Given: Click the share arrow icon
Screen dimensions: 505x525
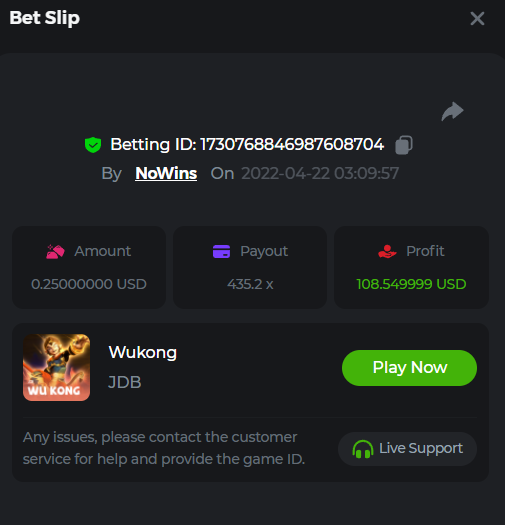Looking at the screenshot, I should pos(452,111).
